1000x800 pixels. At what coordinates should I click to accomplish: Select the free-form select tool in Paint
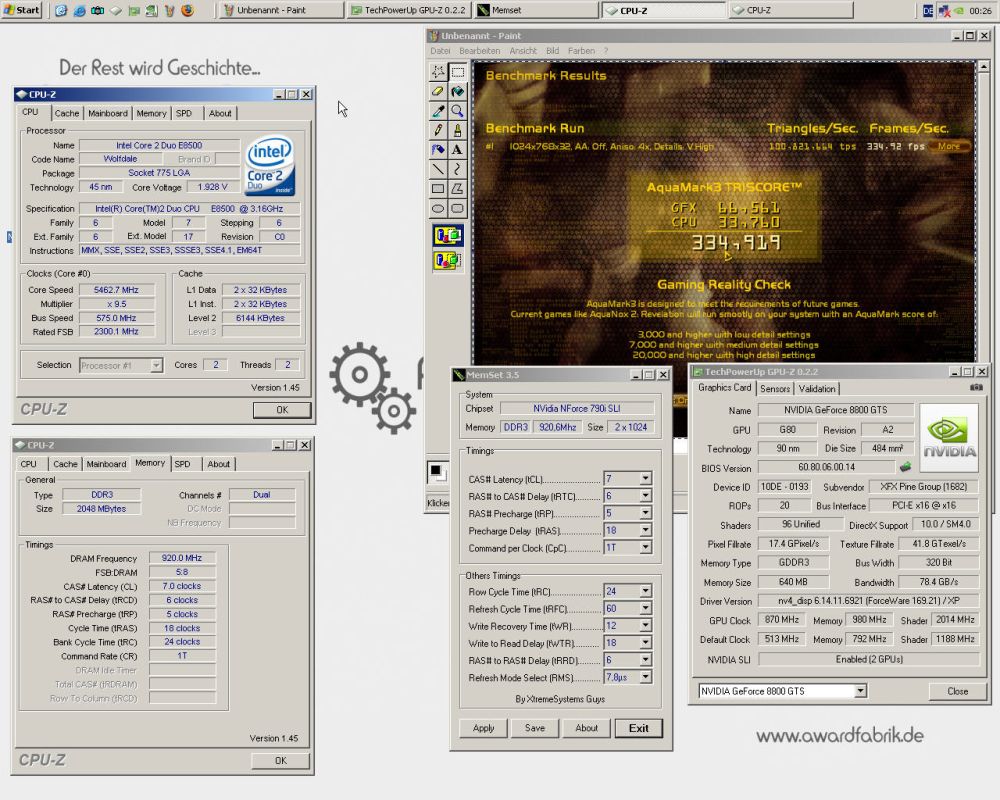click(438, 71)
